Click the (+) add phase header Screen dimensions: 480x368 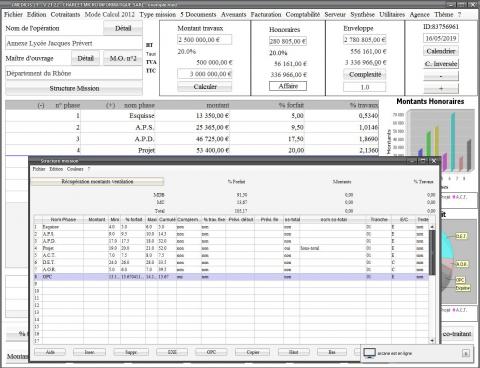pos(111,105)
